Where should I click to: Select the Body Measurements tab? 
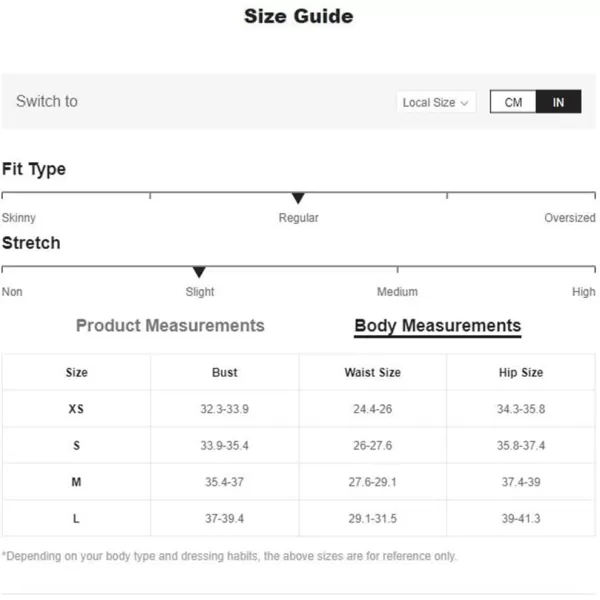[x=437, y=326]
